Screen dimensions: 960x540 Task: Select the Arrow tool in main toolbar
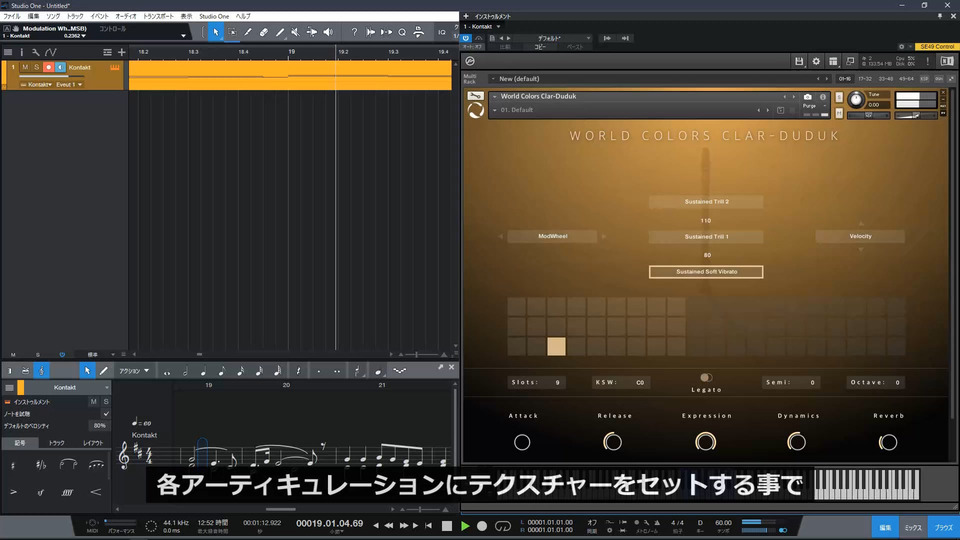click(216, 32)
